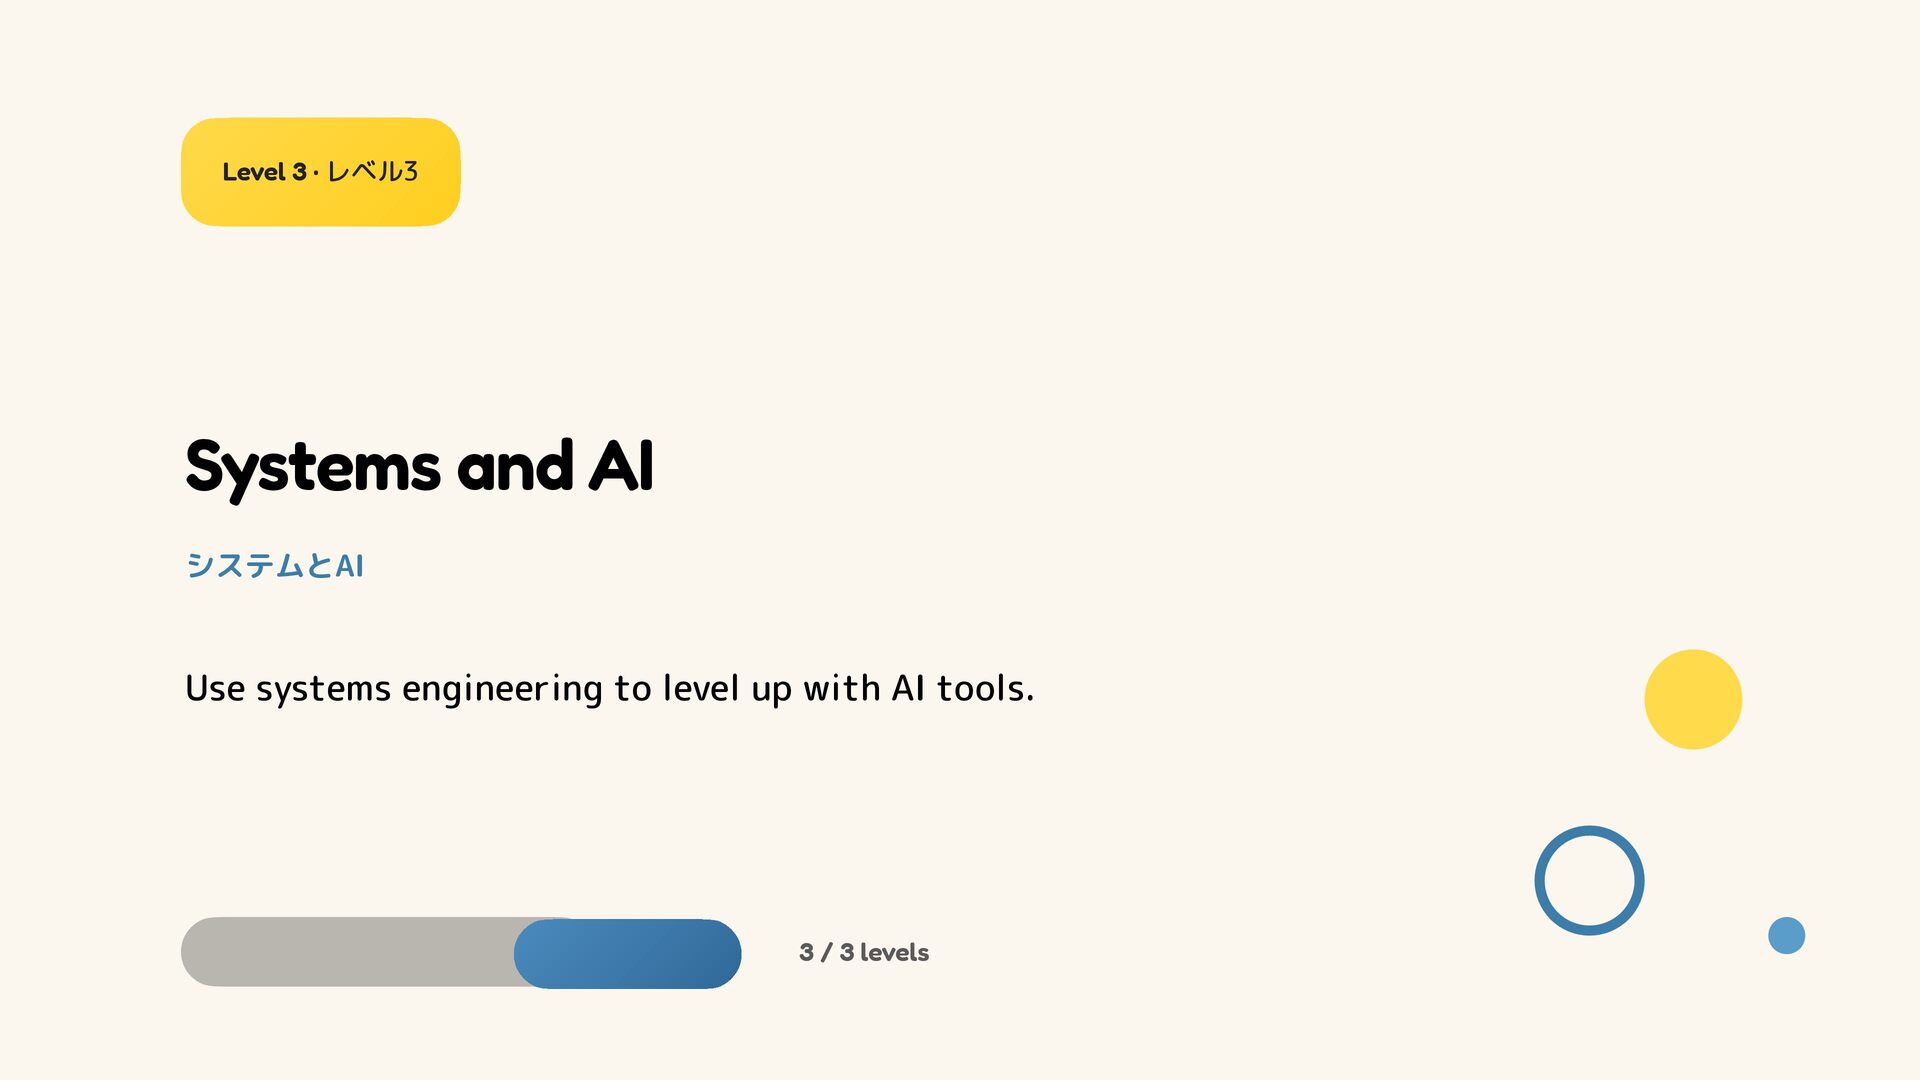Click the word "engineering" in the description
This screenshot has width=1920, height=1080.
pyautogui.click(x=502, y=689)
